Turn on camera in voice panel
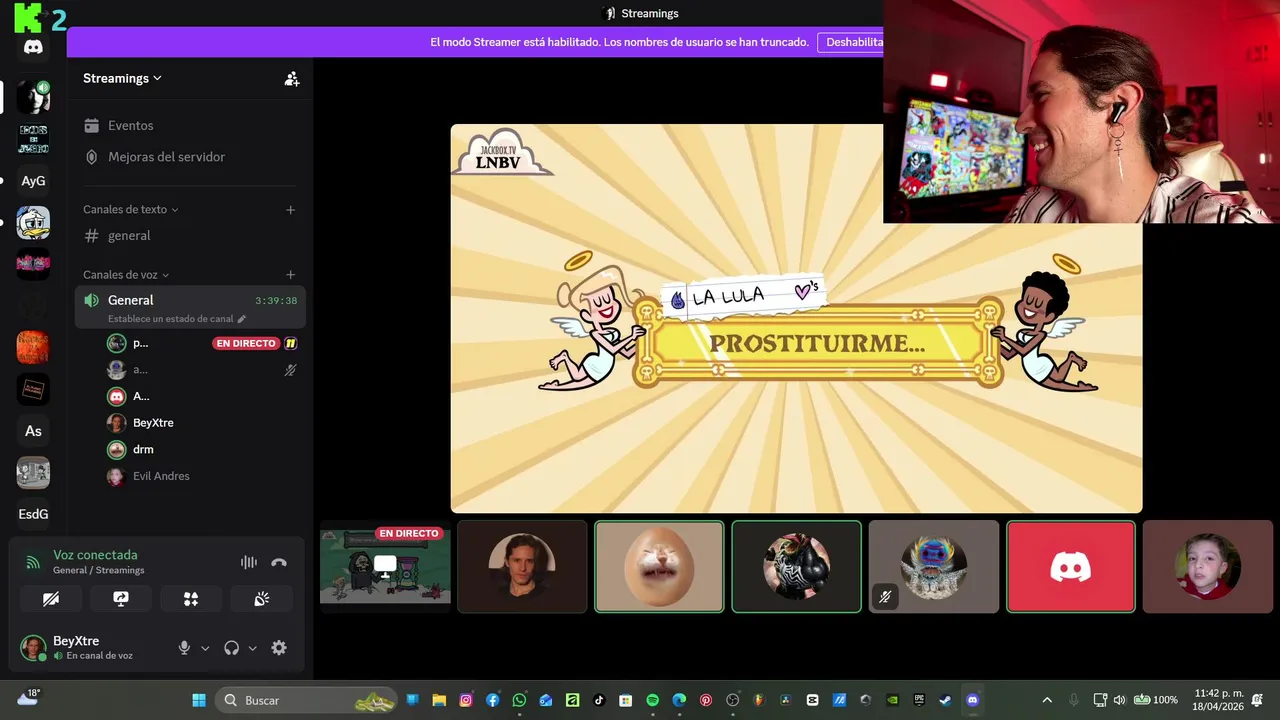Image resolution: width=1280 pixels, height=720 pixels. [51, 599]
